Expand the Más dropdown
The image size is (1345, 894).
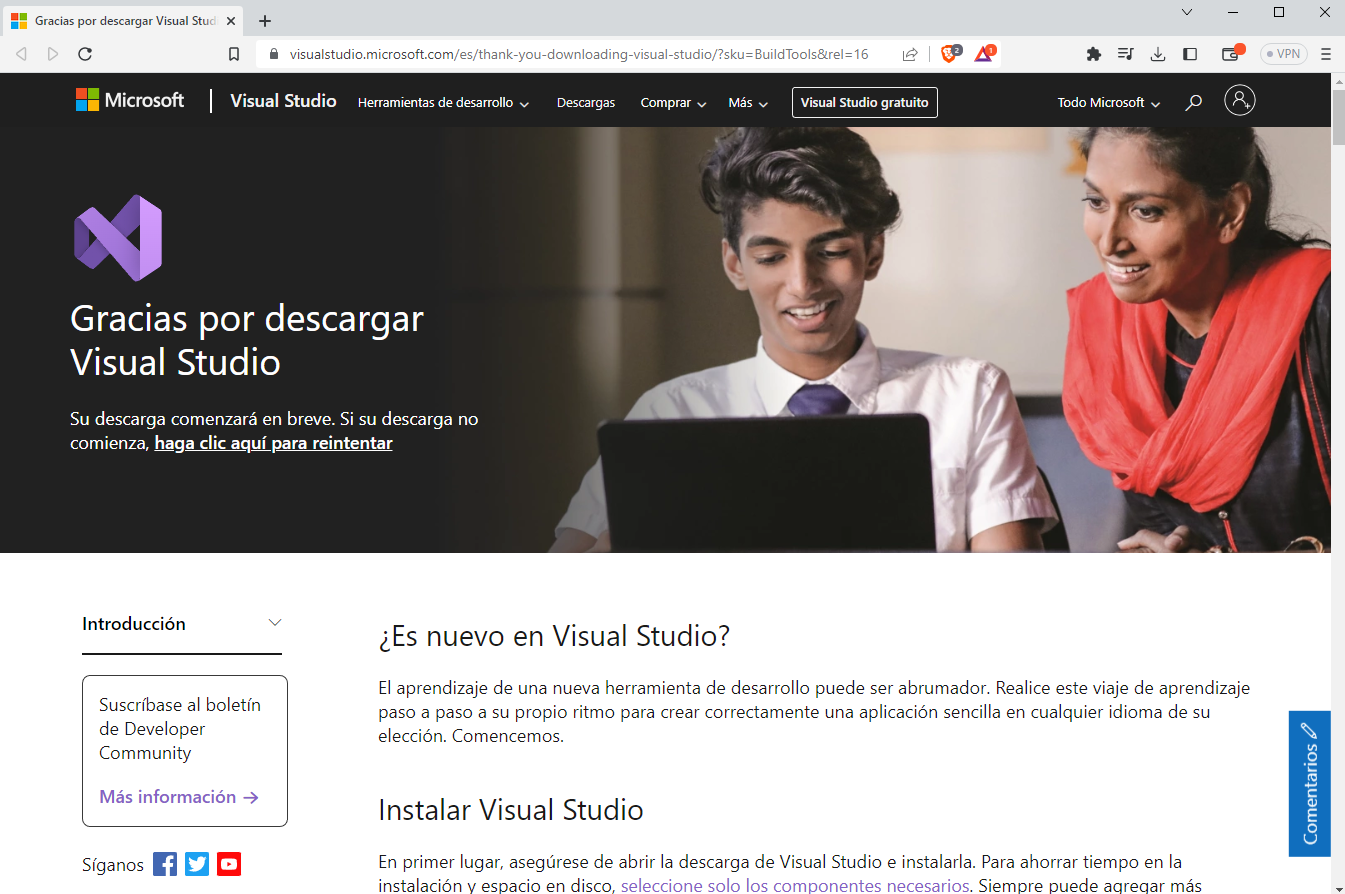click(748, 102)
